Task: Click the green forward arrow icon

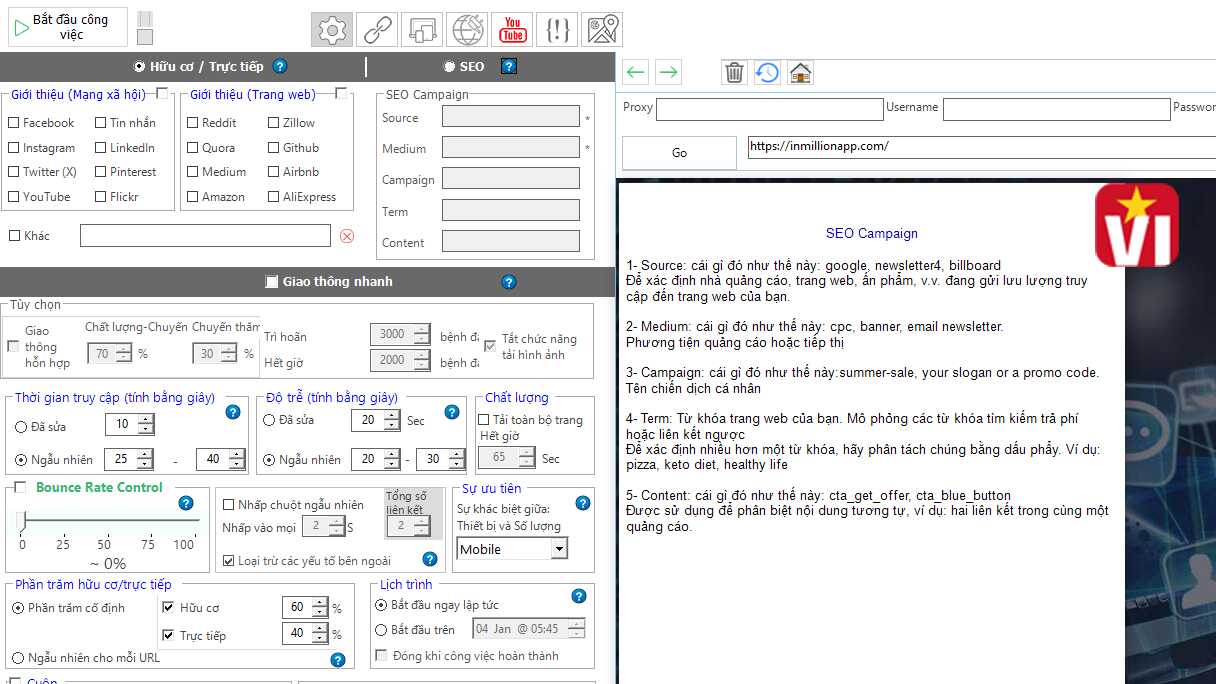Action: click(x=668, y=72)
